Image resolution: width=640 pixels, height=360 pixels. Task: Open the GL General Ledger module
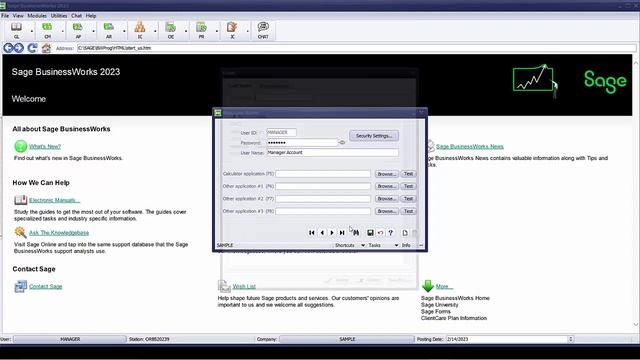coord(16,31)
